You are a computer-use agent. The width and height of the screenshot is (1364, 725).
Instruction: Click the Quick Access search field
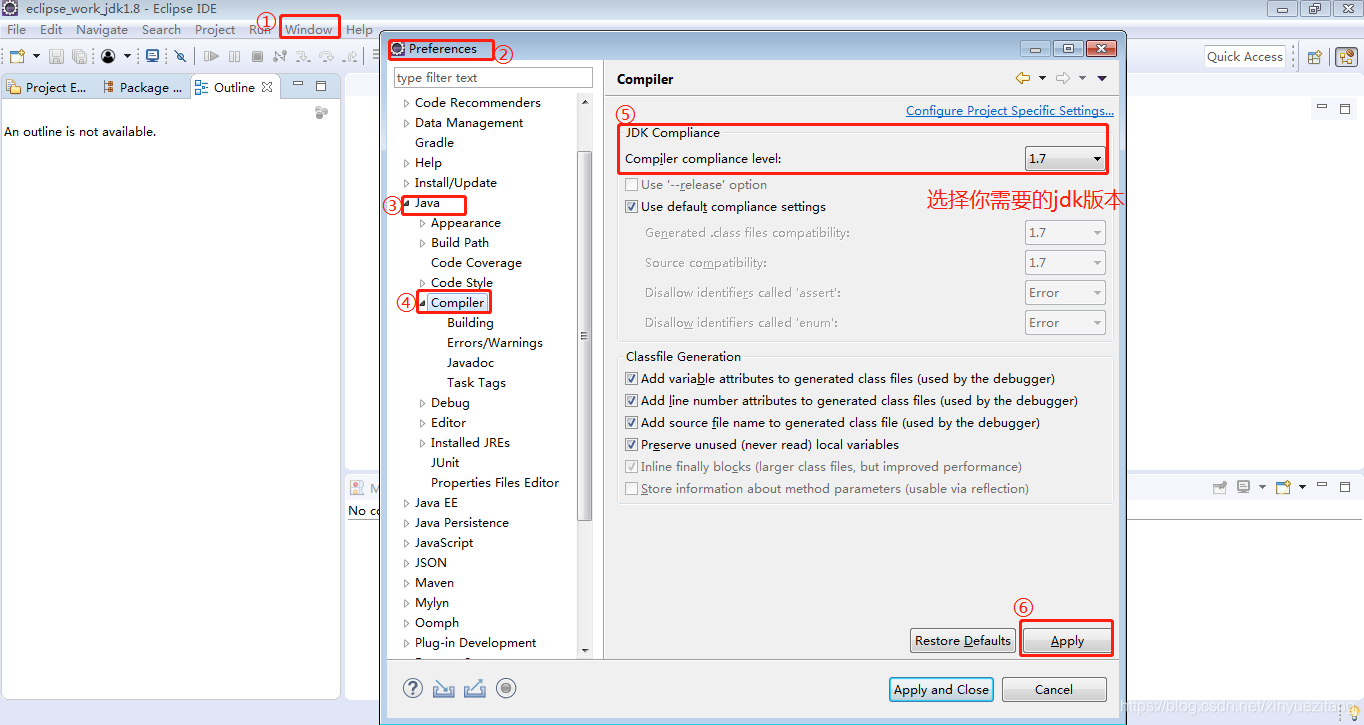point(1244,57)
